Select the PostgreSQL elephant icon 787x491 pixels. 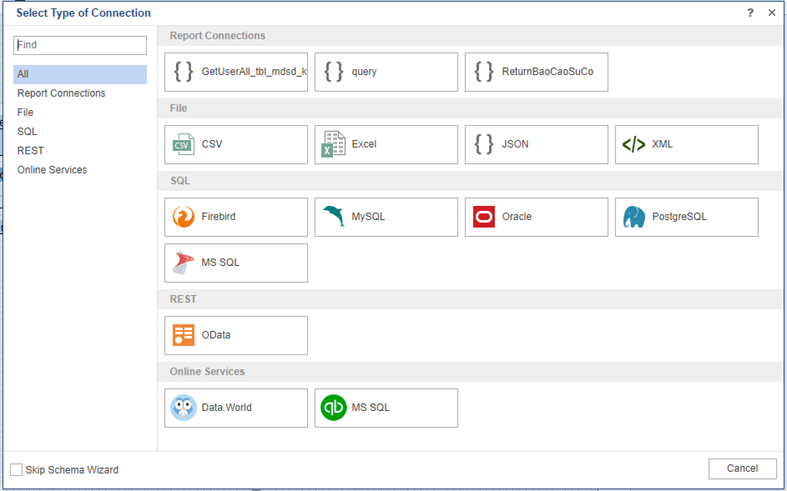633,217
